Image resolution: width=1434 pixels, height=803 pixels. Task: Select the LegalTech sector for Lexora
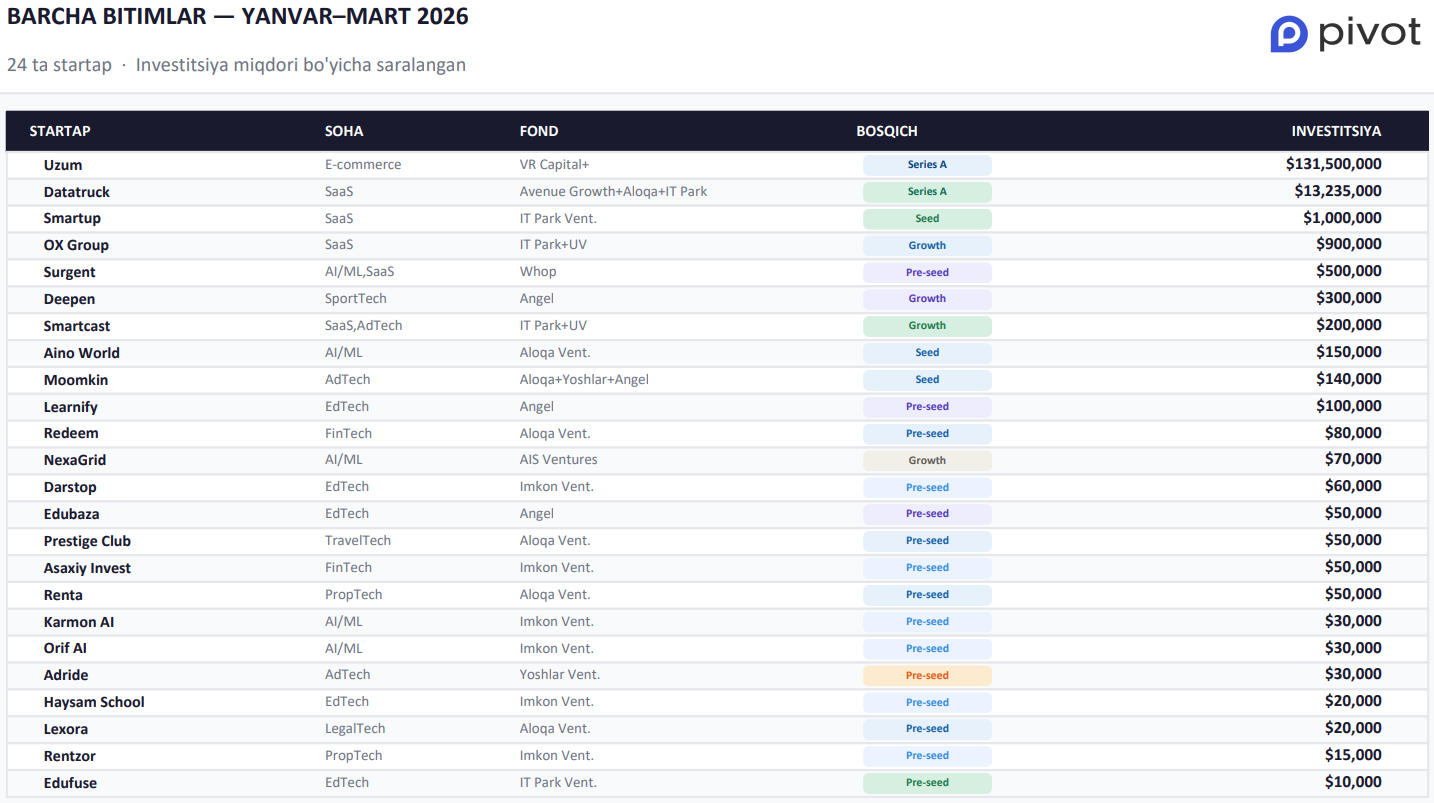click(355, 729)
